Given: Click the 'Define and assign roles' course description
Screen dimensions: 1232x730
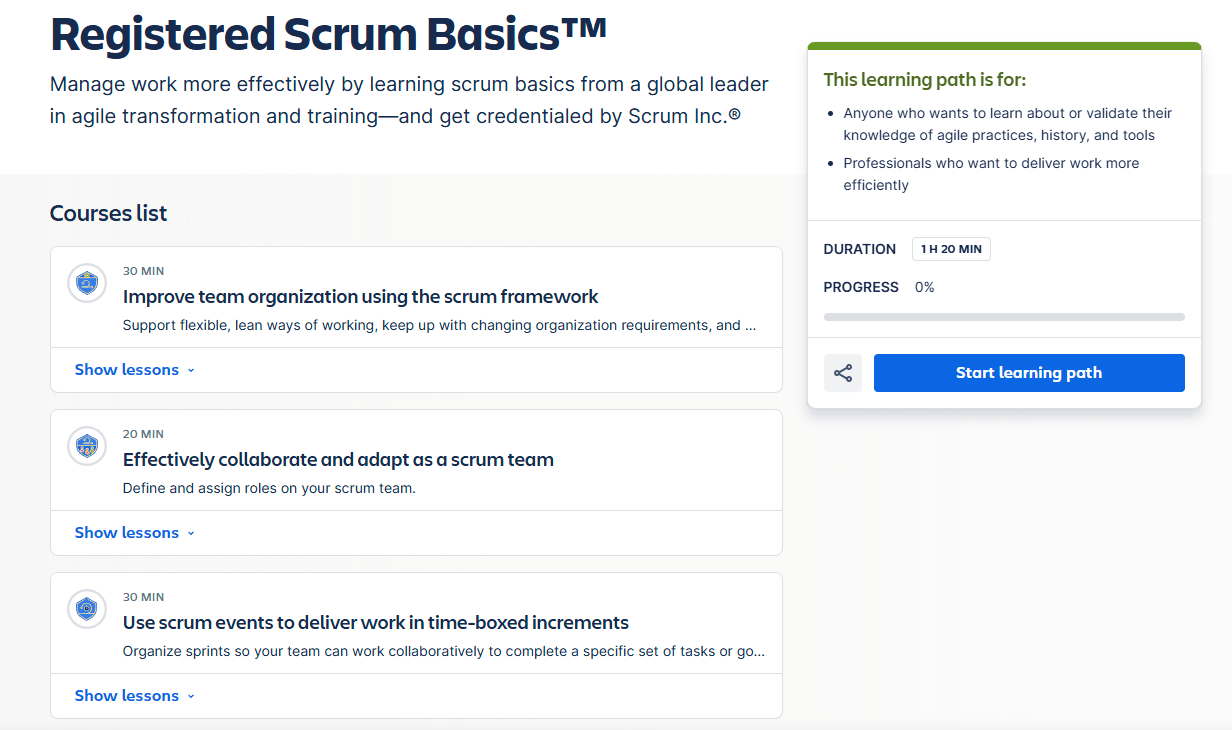Looking at the screenshot, I should tap(268, 489).
